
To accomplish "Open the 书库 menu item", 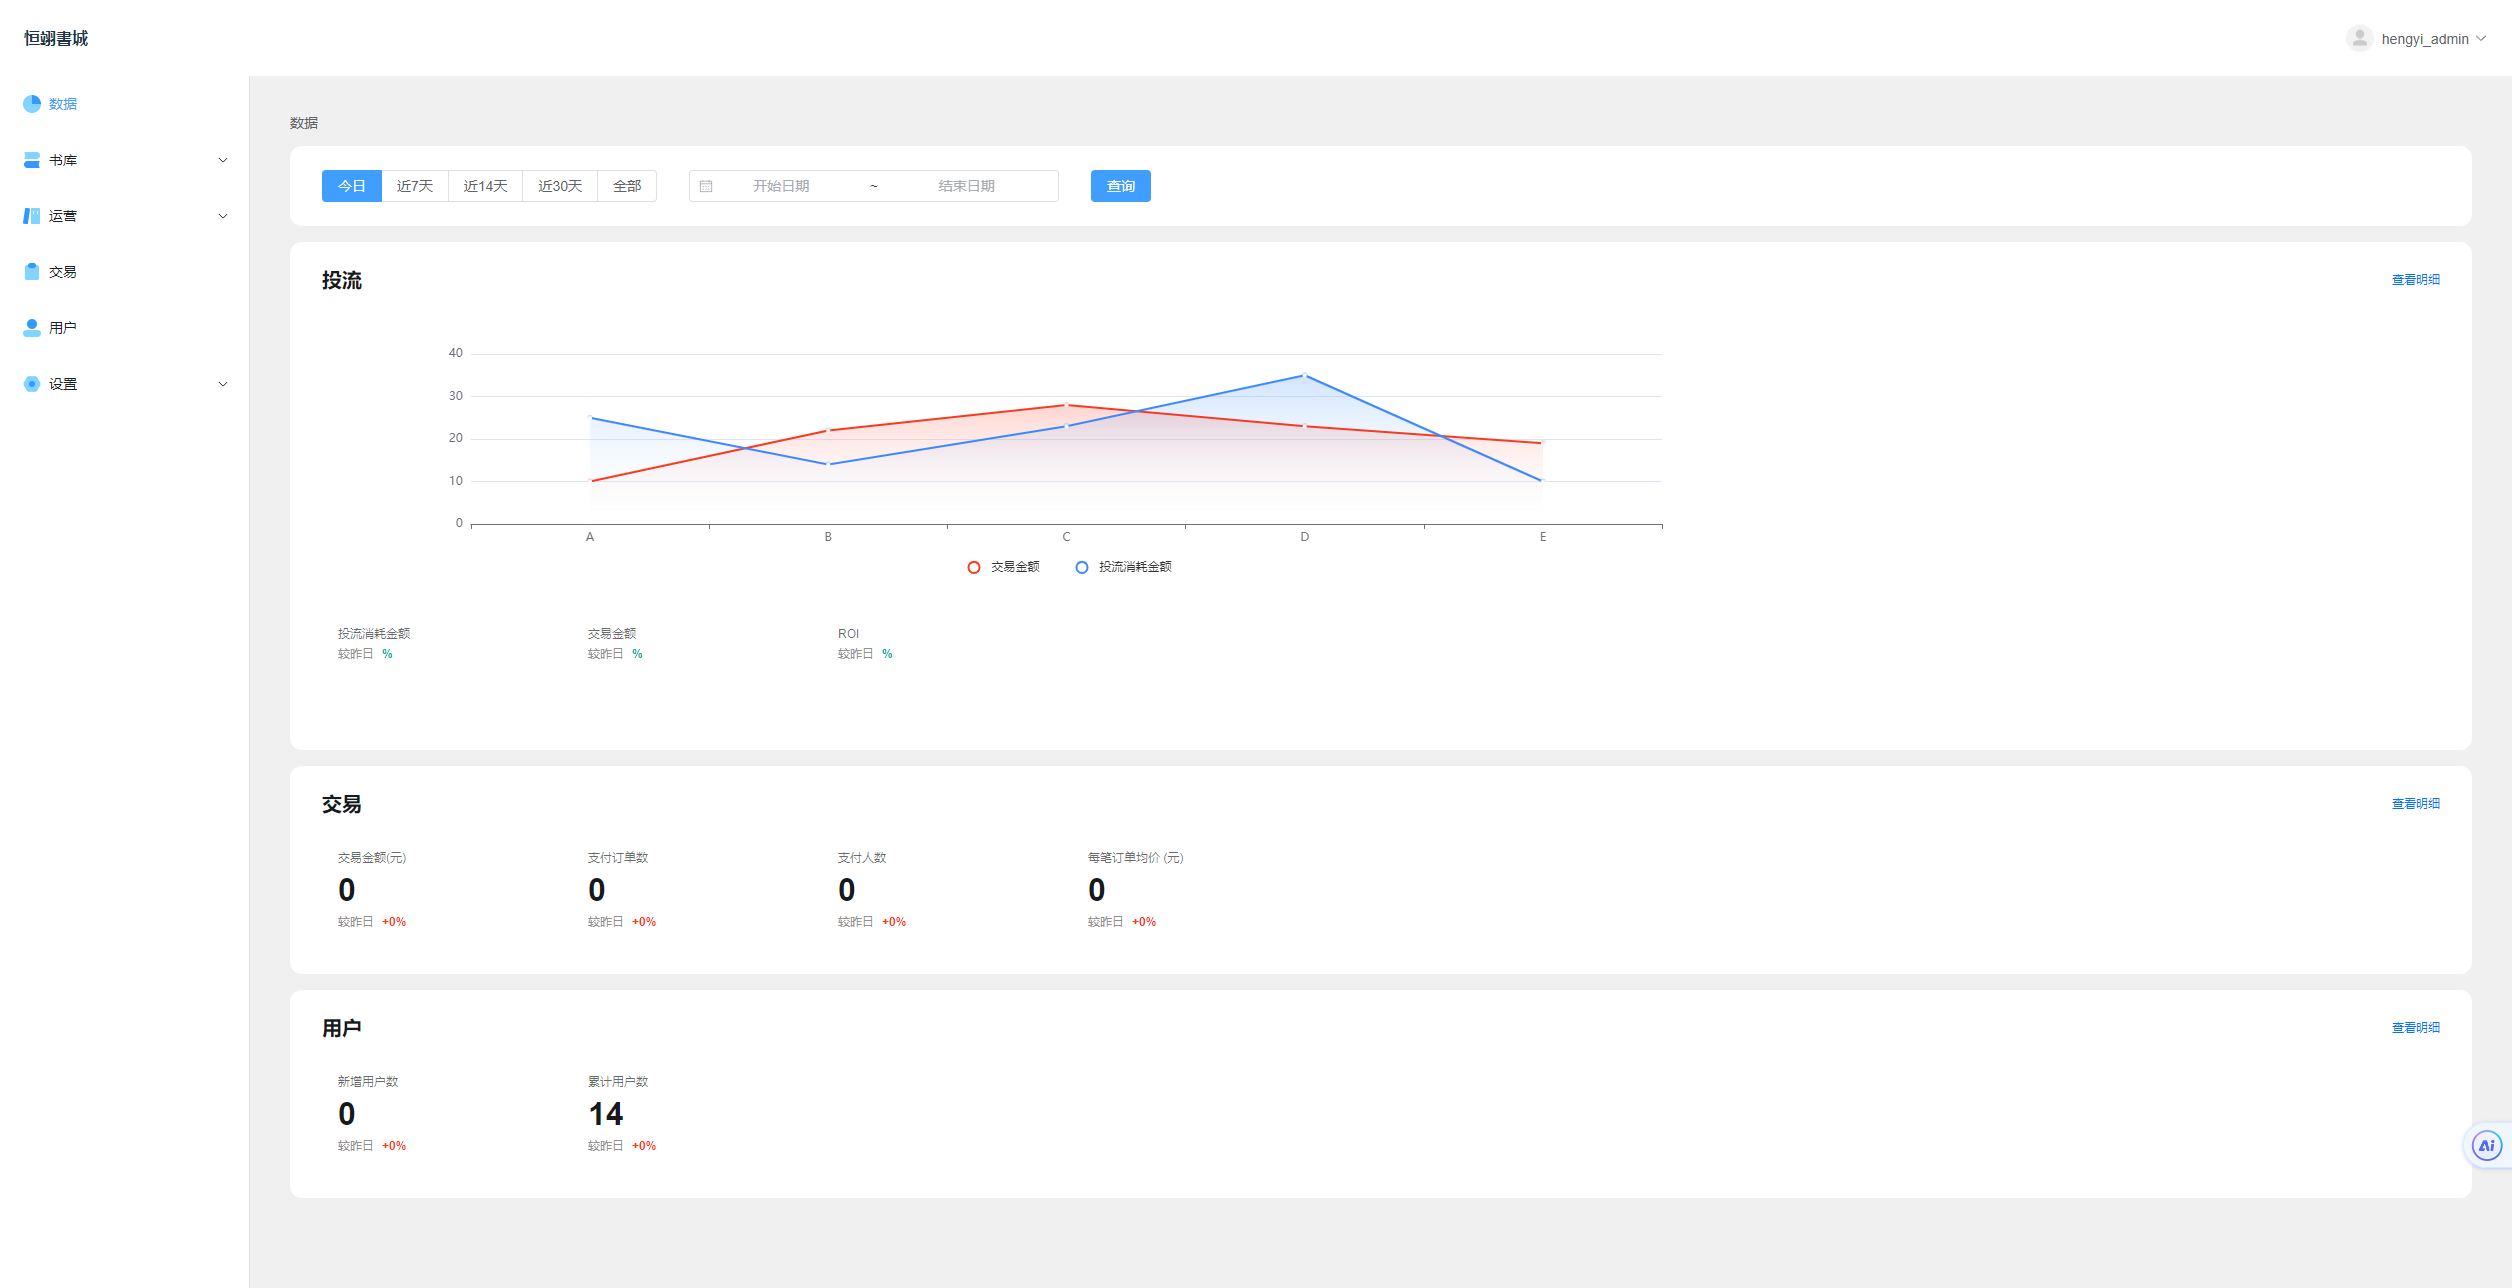I will coord(124,160).
